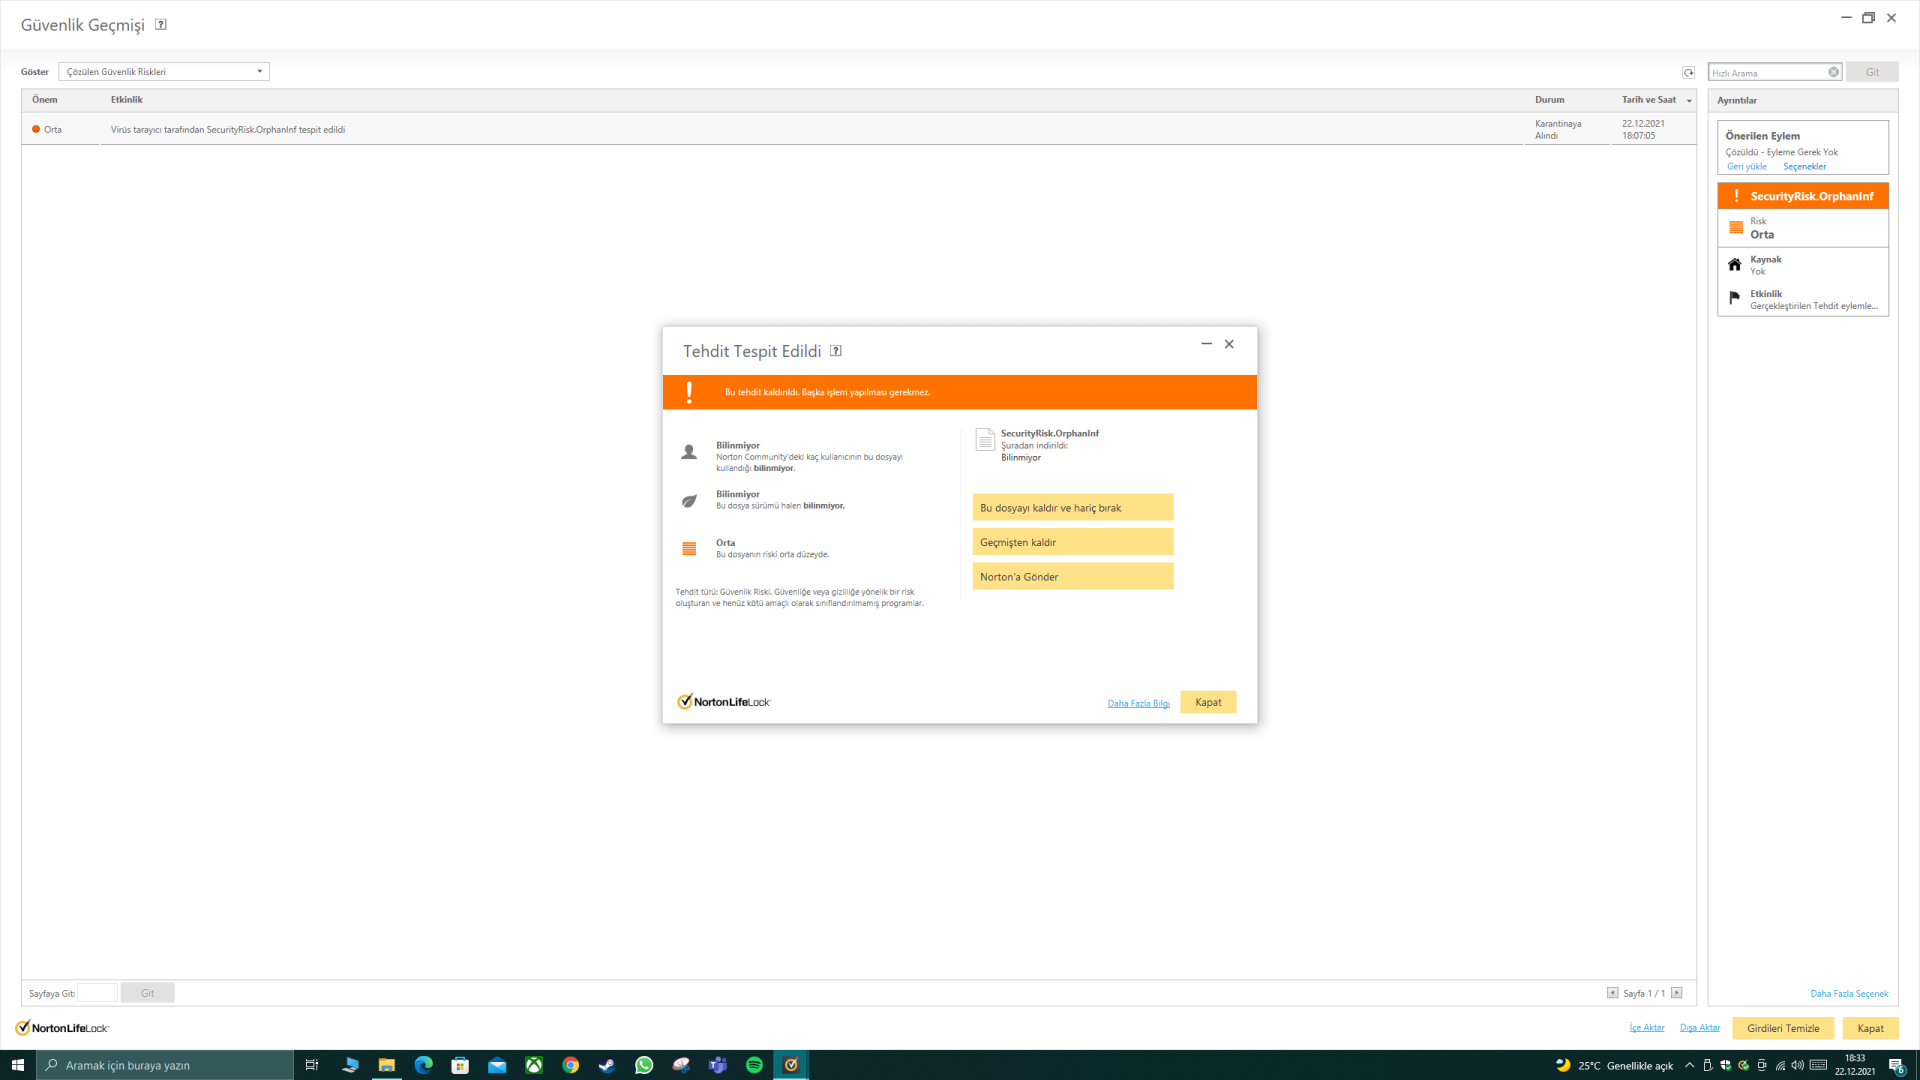
Task: Click the Durum column header
Action: [1549, 100]
